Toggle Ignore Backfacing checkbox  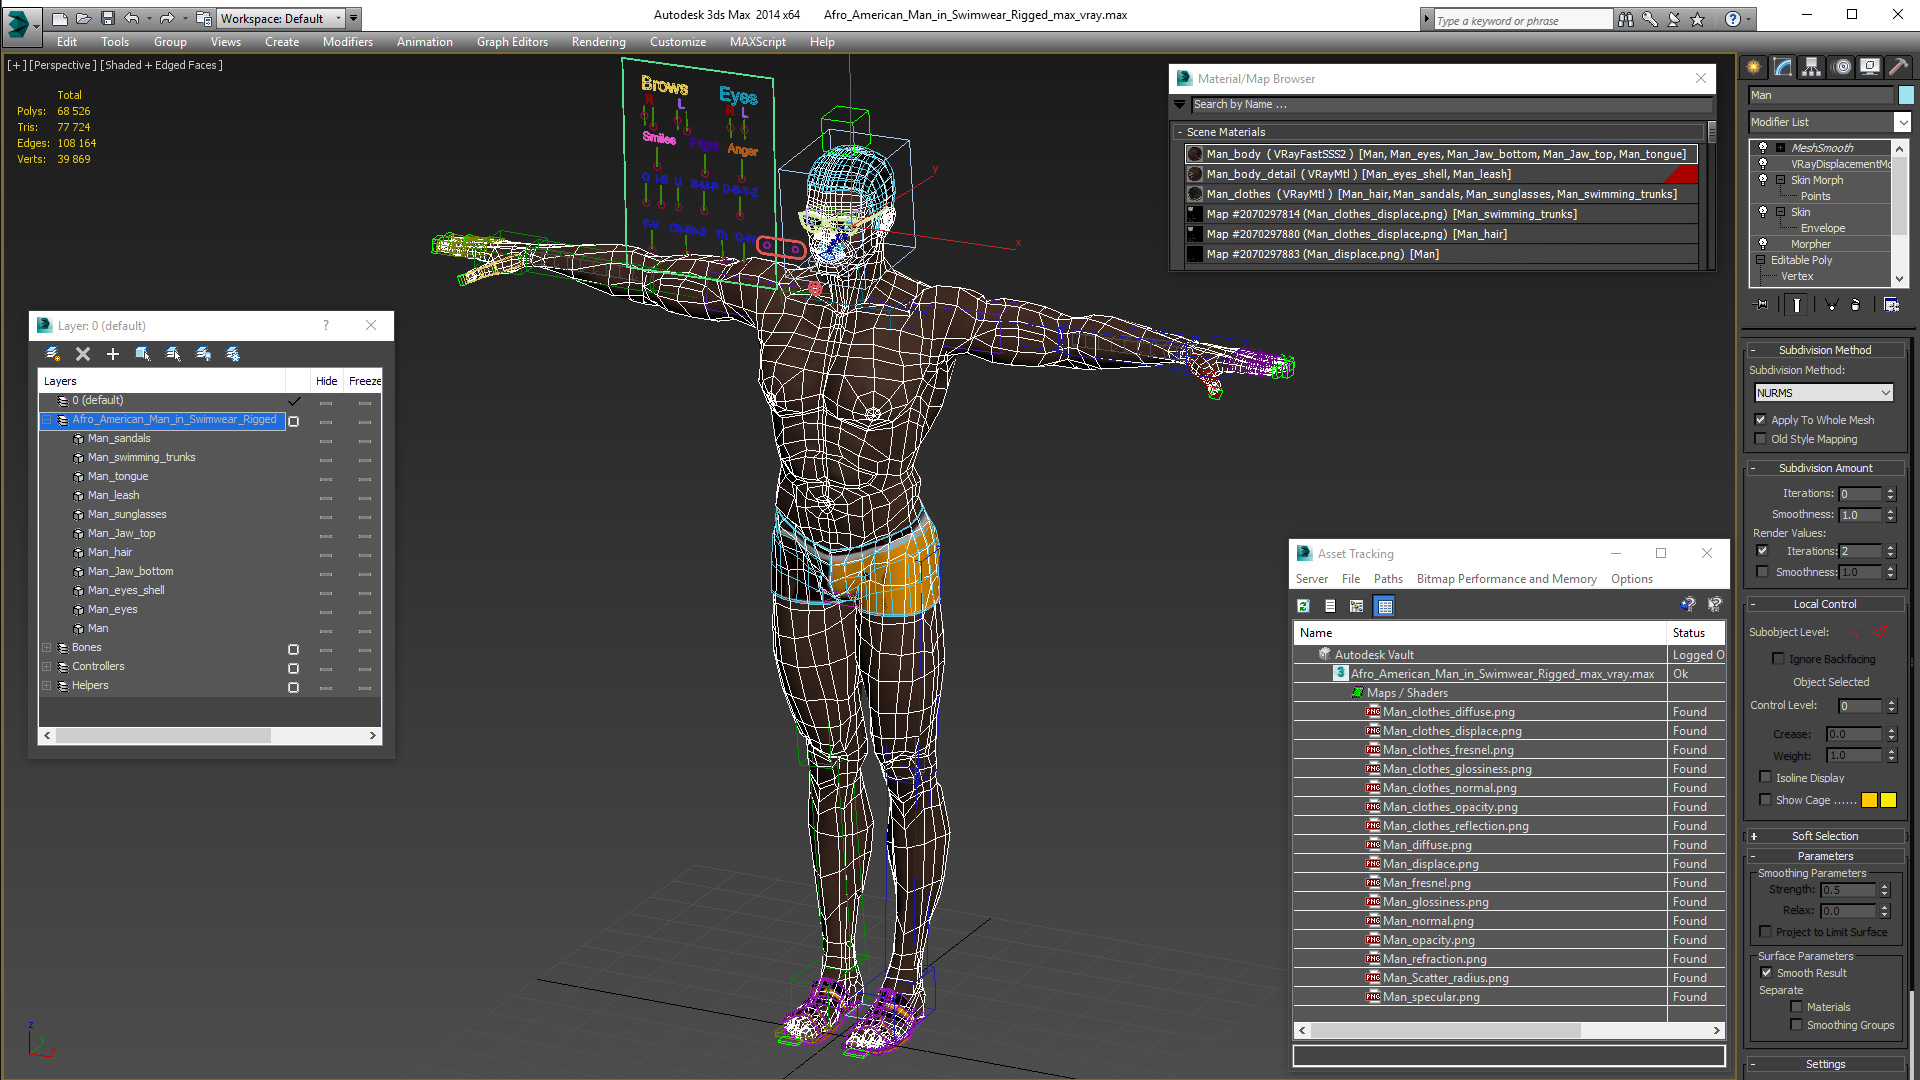pyautogui.click(x=1778, y=659)
